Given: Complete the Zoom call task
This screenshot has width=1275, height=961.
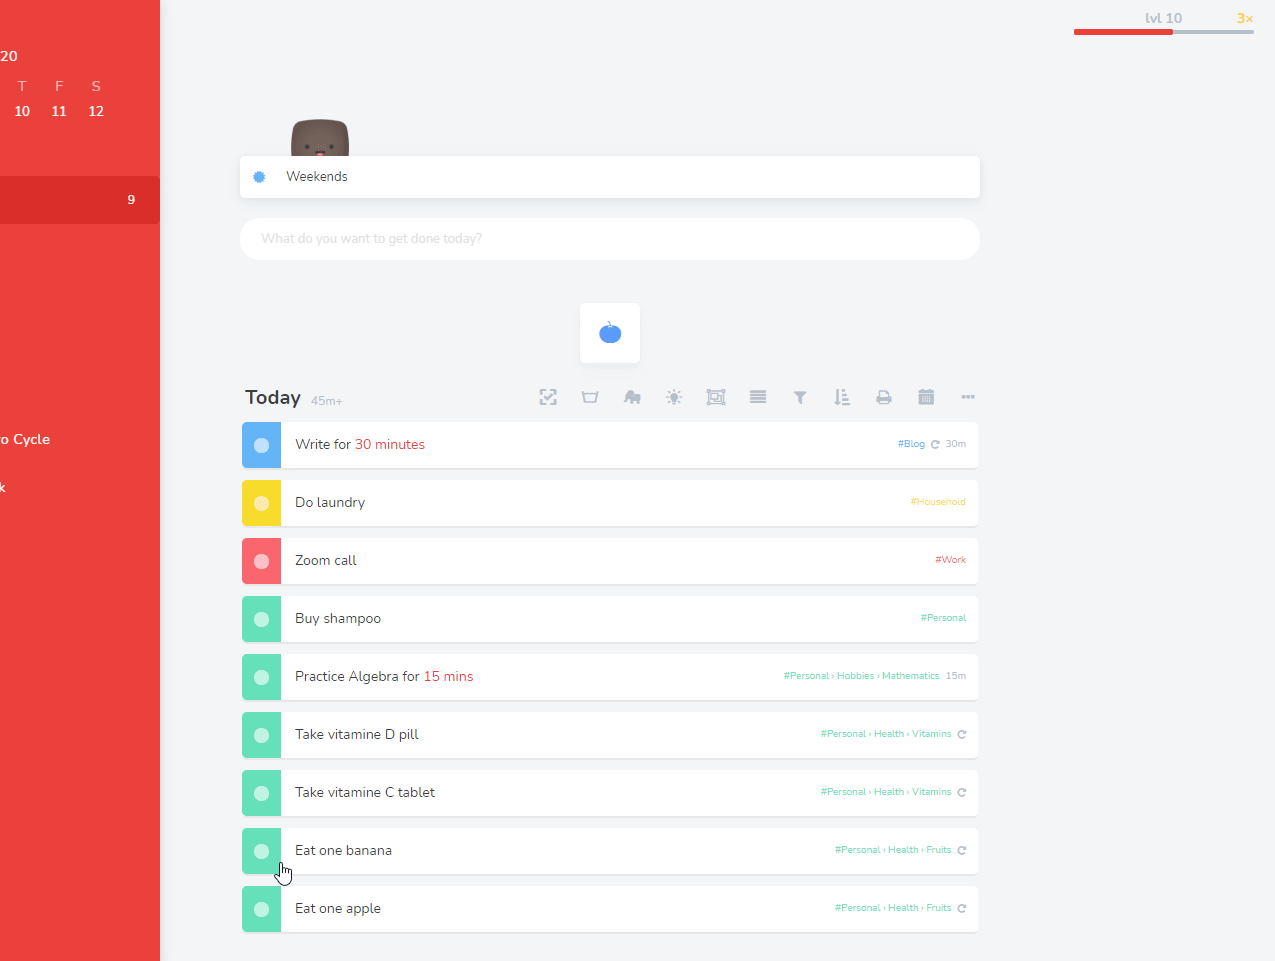Looking at the screenshot, I should (x=261, y=561).
